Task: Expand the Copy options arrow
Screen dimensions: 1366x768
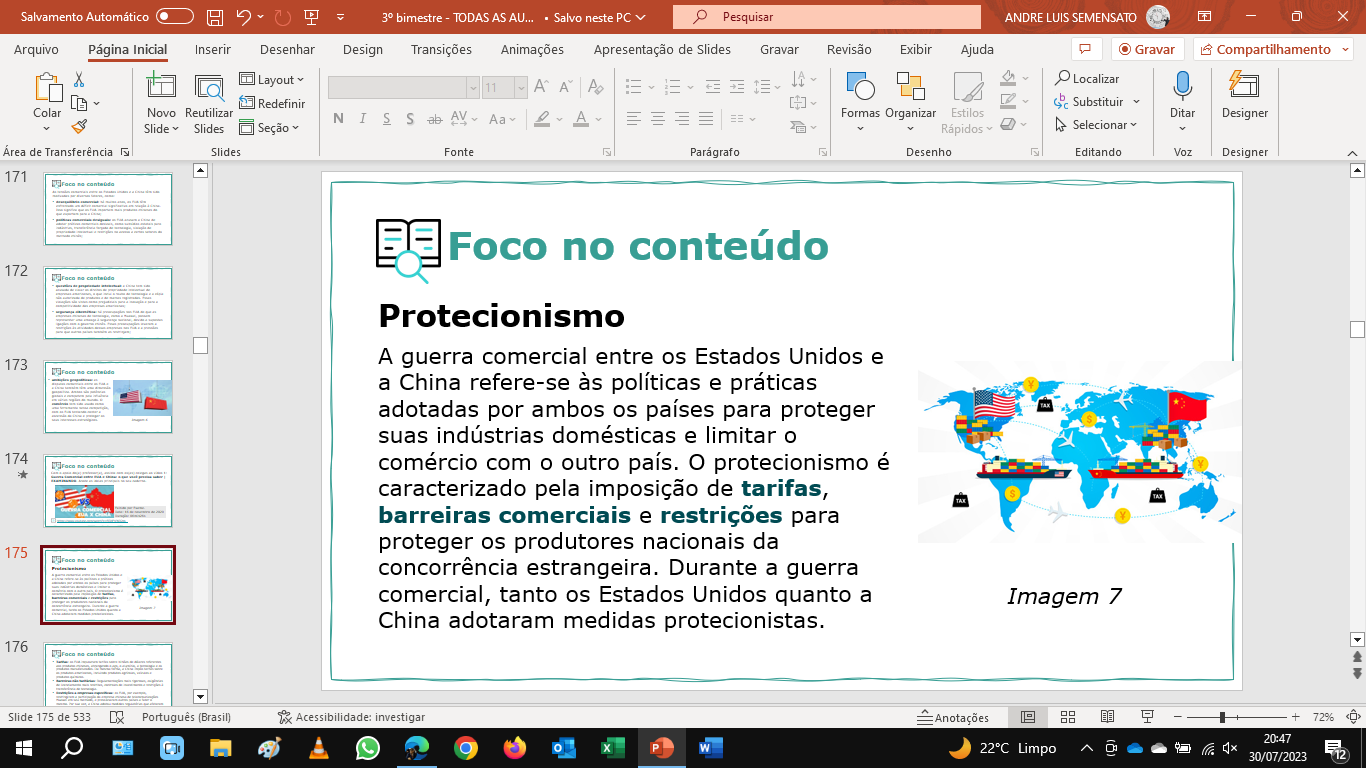Action: click(x=97, y=103)
